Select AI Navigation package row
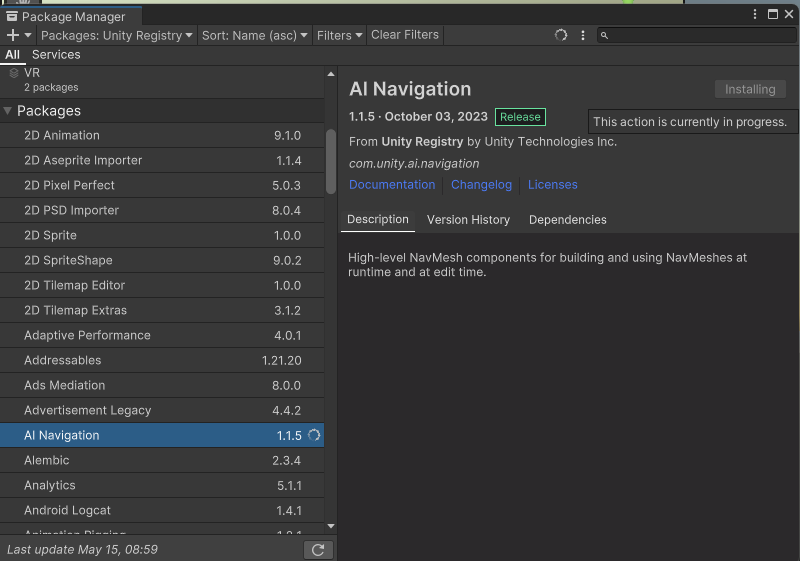Image resolution: width=800 pixels, height=561 pixels. pos(162,435)
